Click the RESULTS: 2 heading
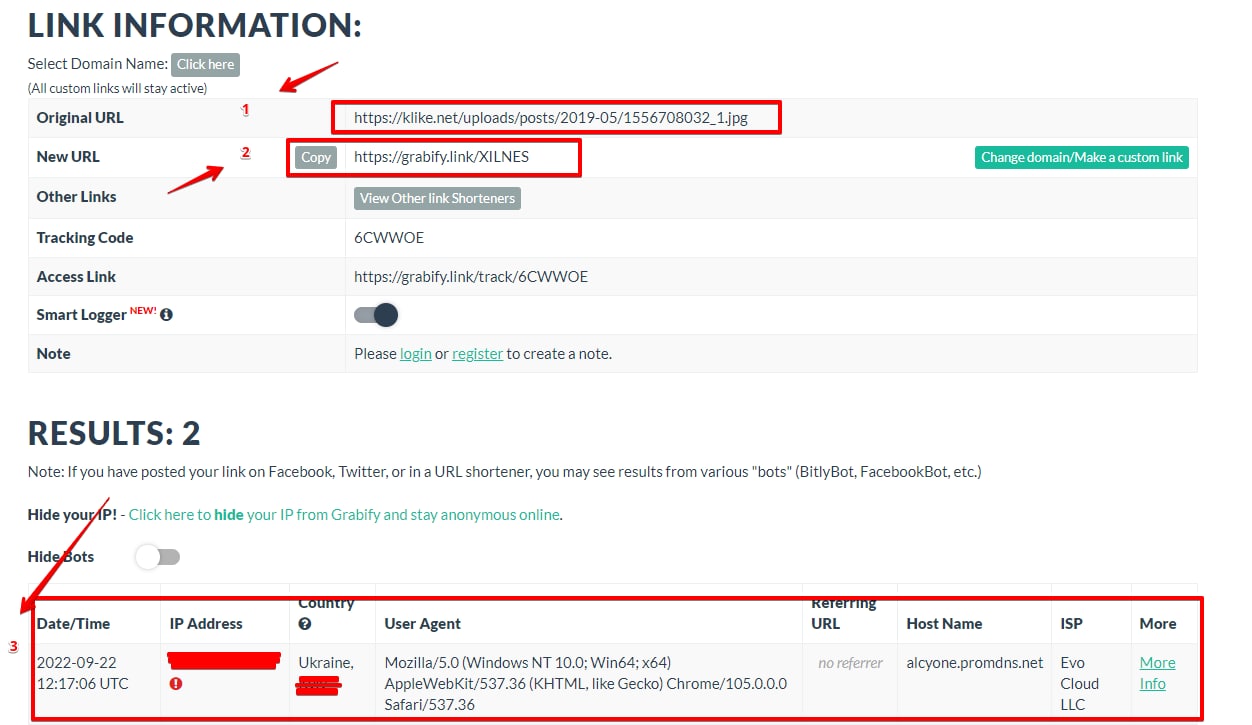The width and height of the screenshot is (1252, 725). click(x=114, y=433)
